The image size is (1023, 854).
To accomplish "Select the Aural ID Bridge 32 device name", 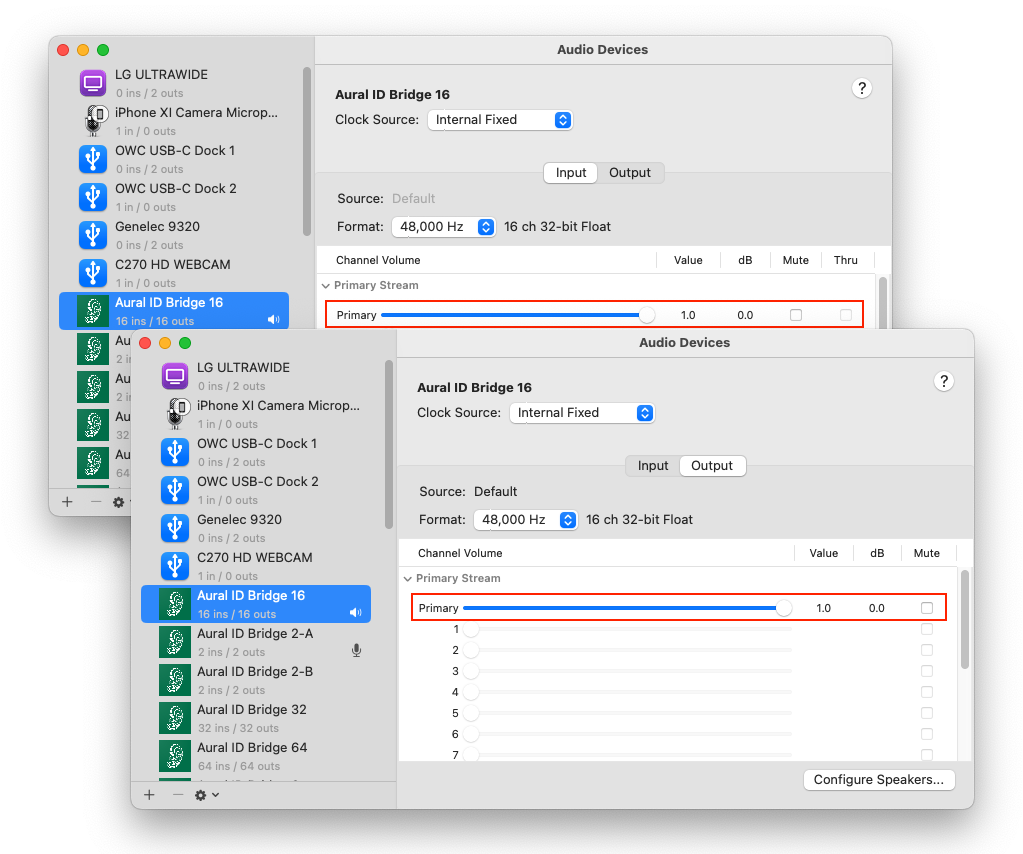I will (x=252, y=710).
